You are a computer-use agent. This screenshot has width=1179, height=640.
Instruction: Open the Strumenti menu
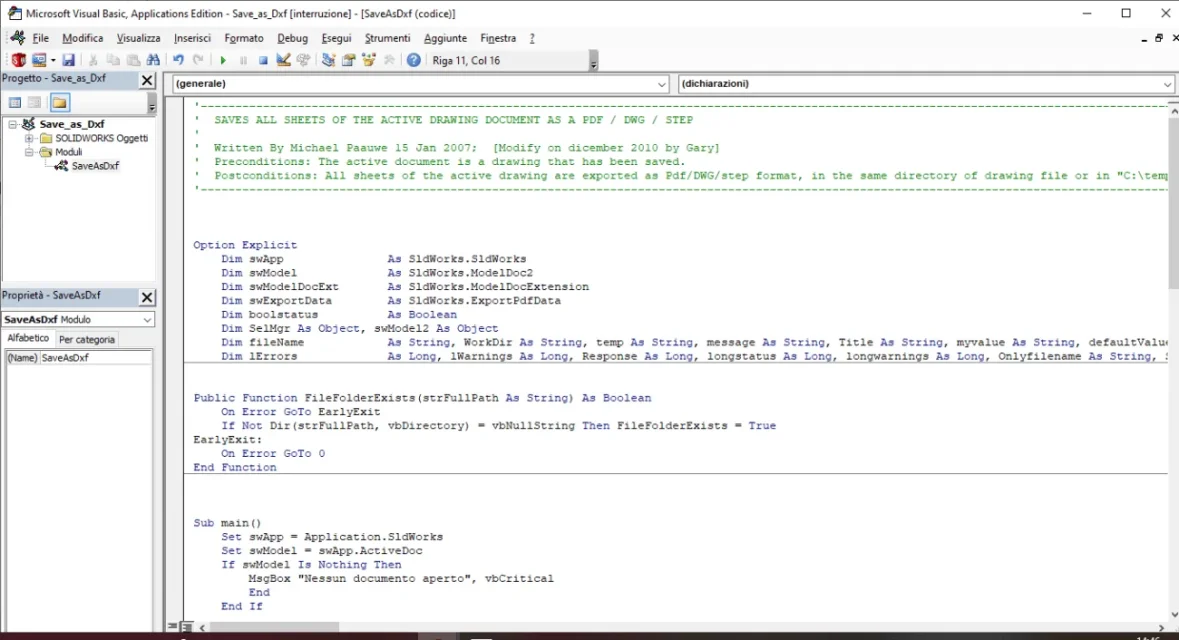pyautogui.click(x=387, y=38)
